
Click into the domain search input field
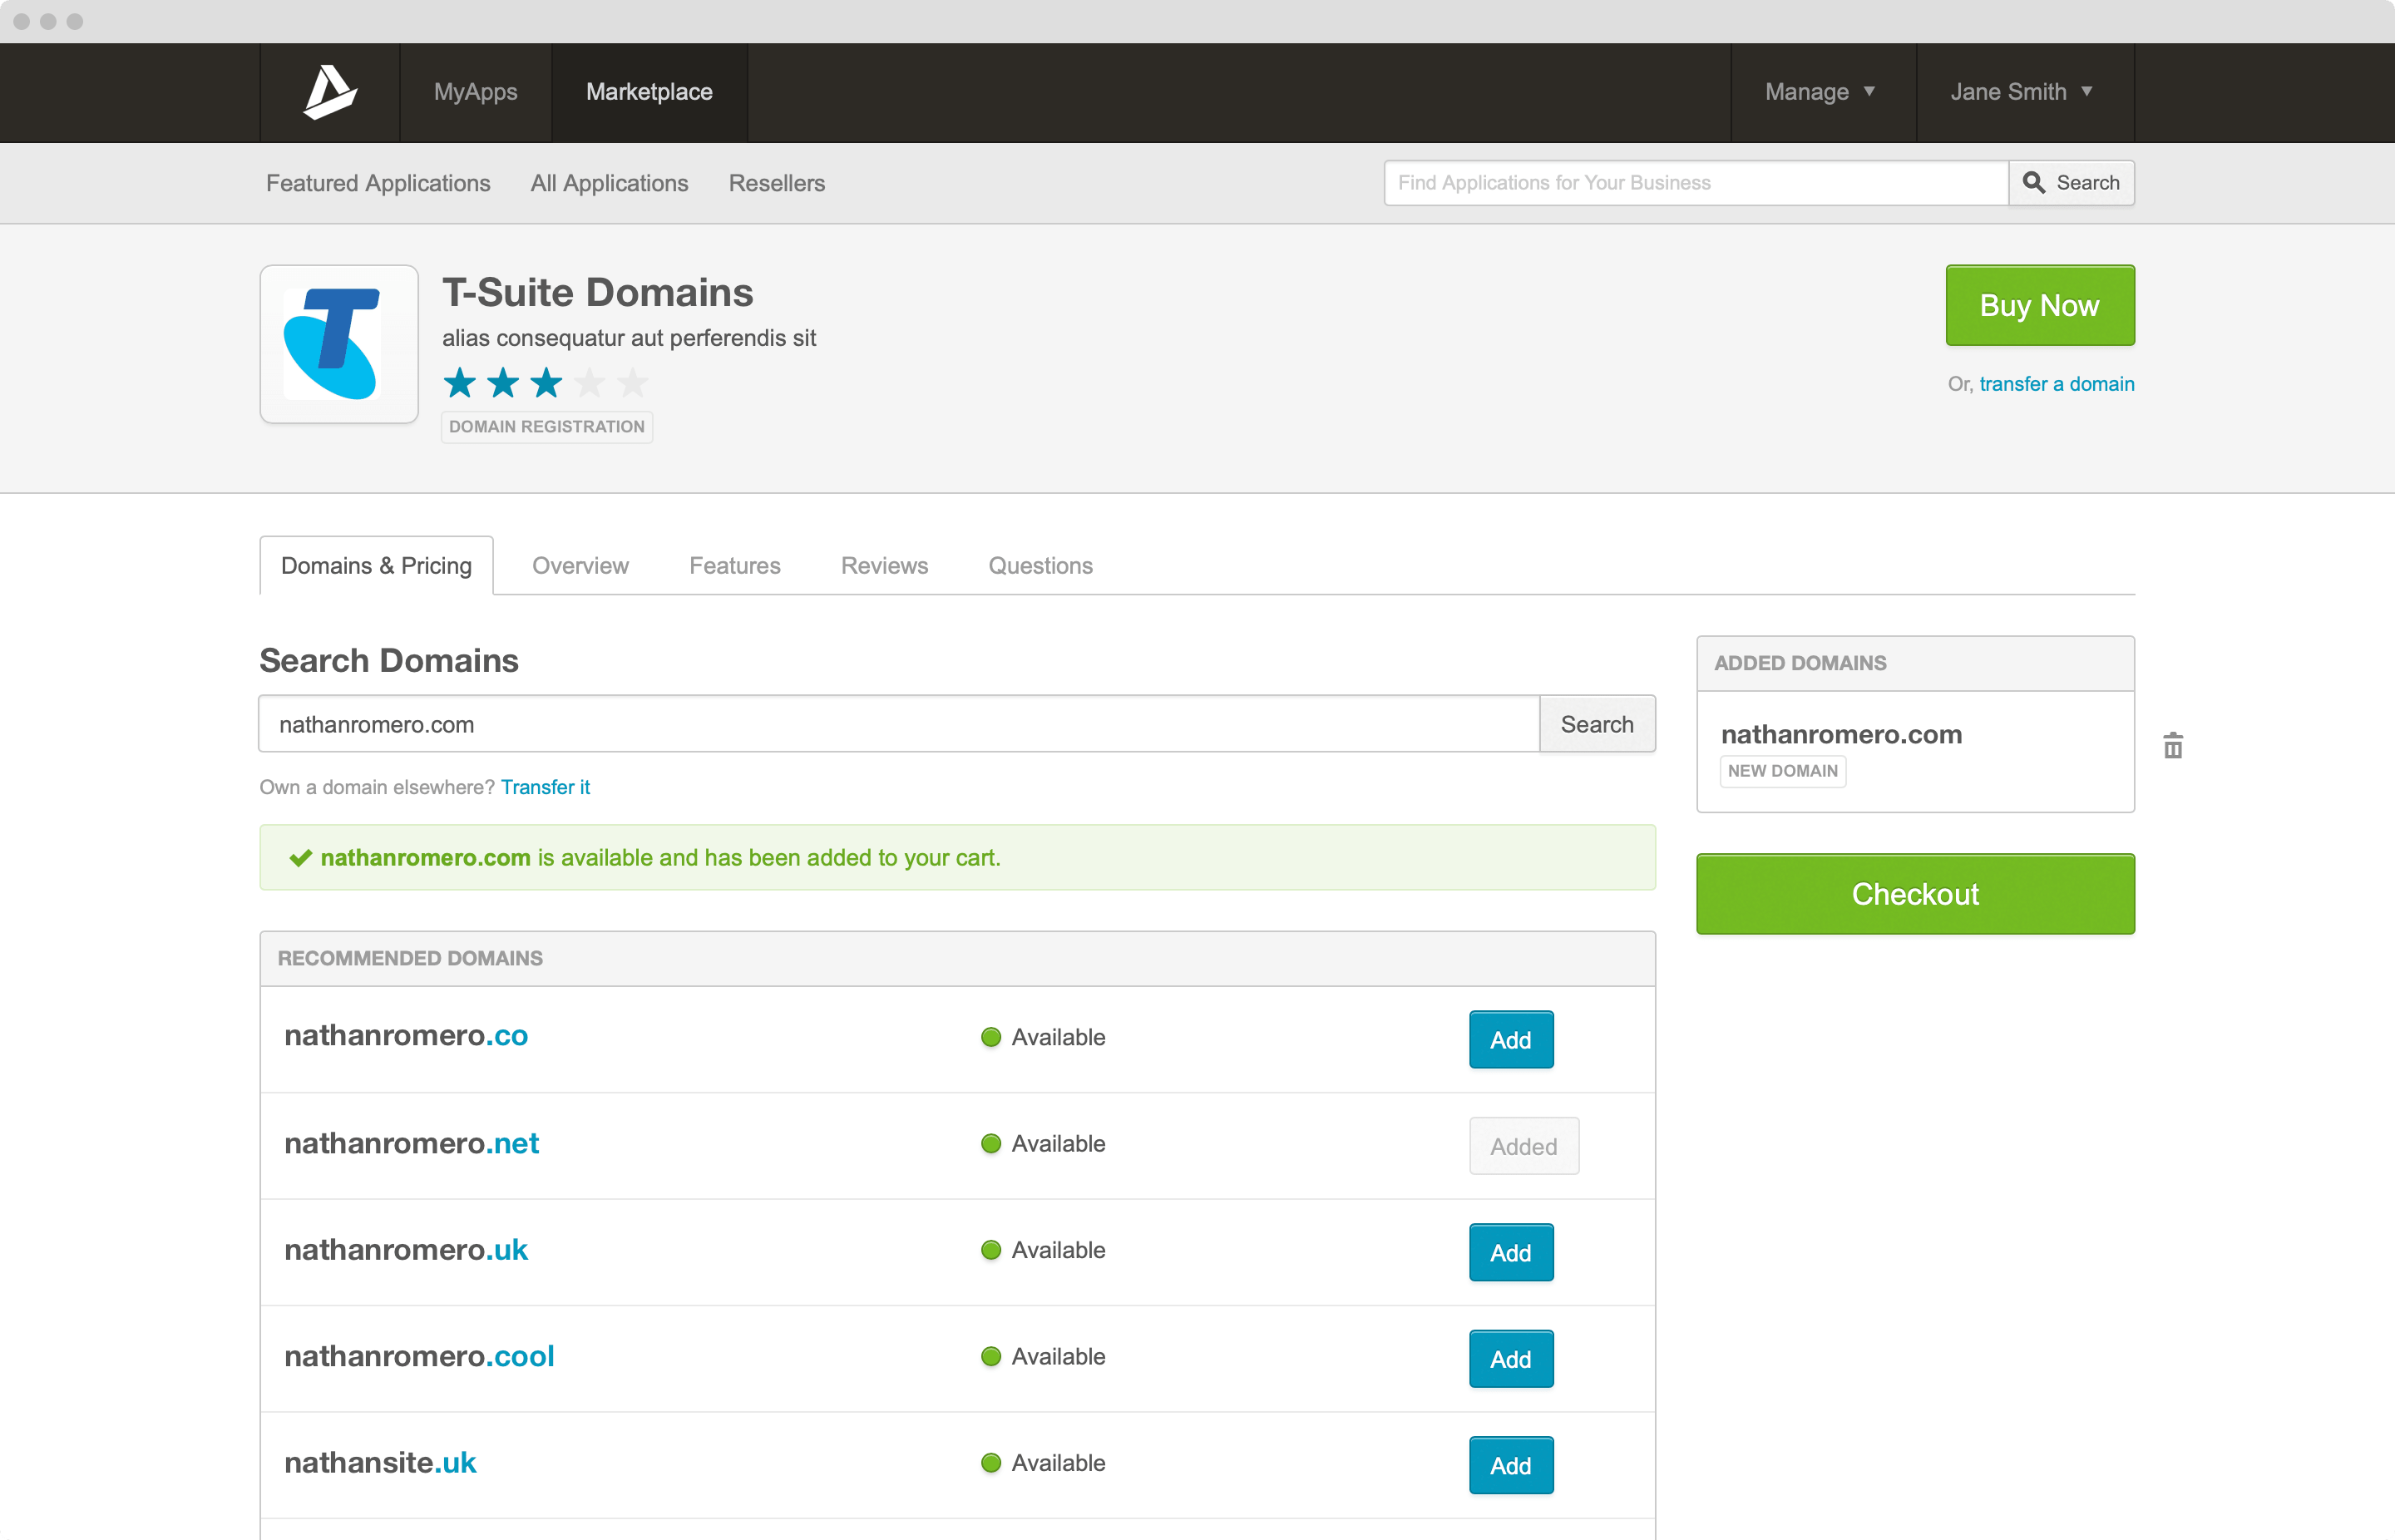click(x=897, y=724)
